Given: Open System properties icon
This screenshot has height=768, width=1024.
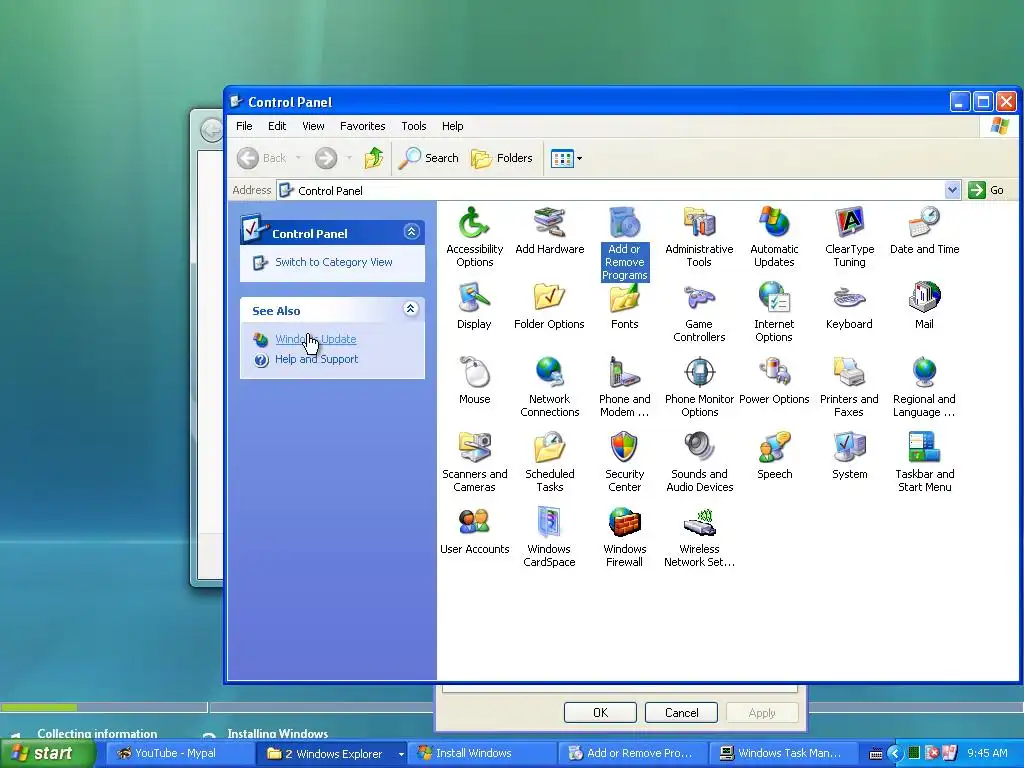Looking at the screenshot, I should tap(849, 455).
